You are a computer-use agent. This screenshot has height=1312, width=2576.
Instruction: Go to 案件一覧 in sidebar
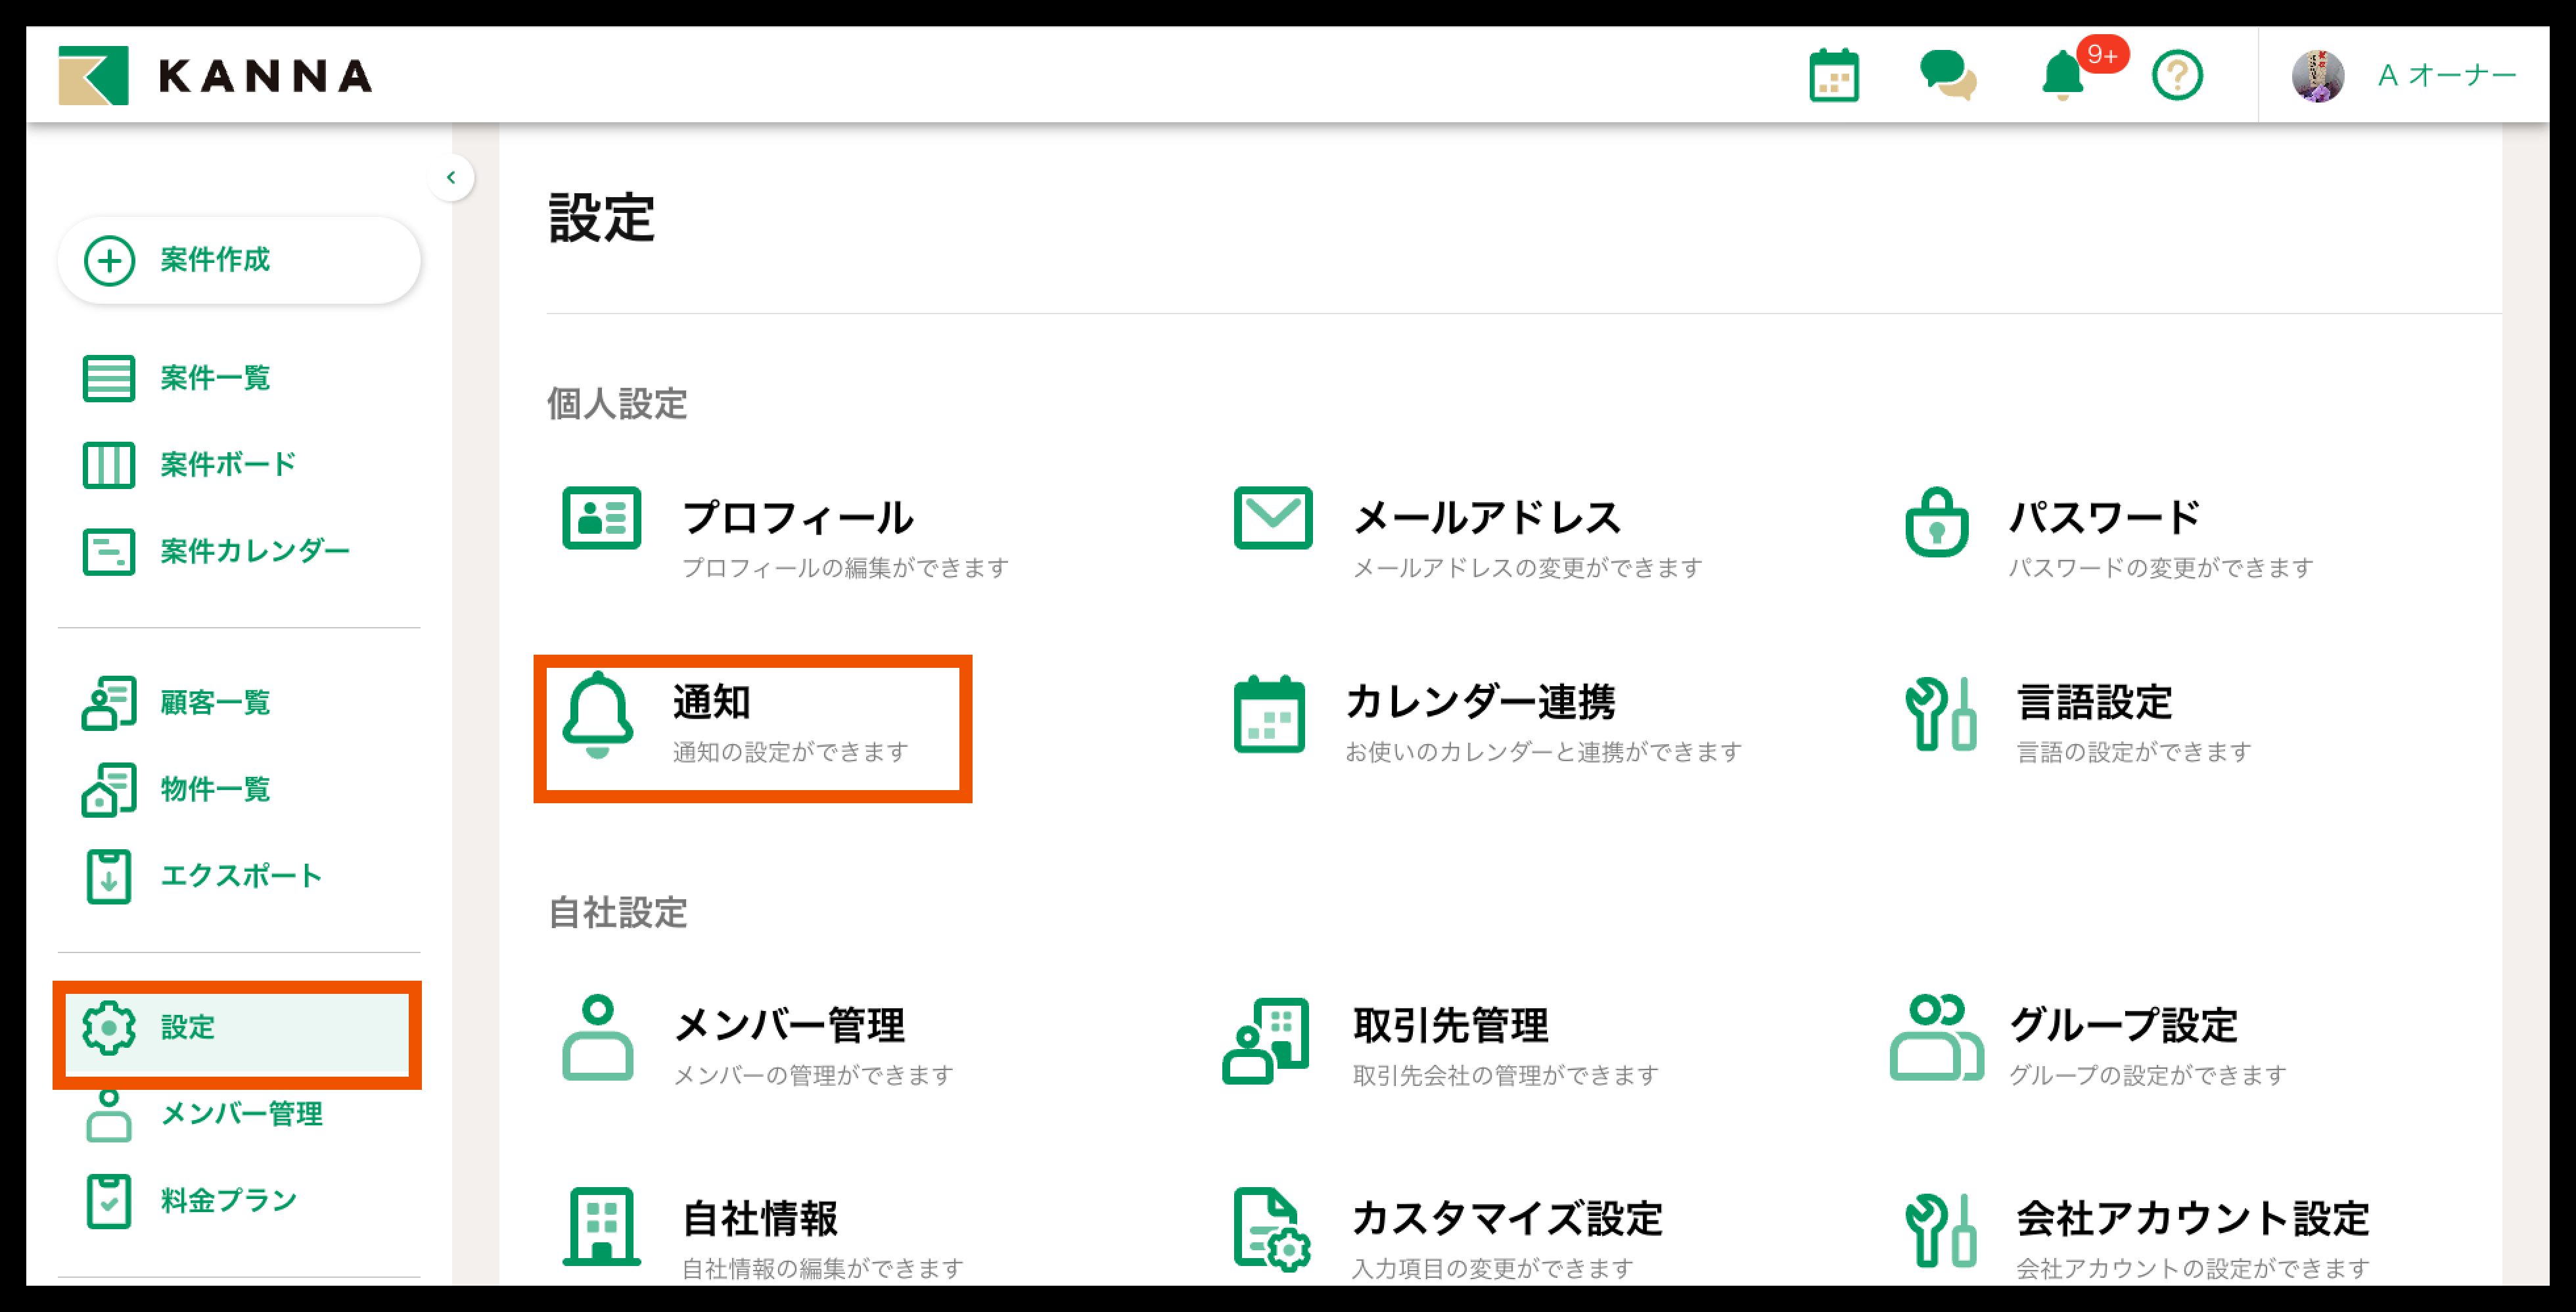[215, 378]
